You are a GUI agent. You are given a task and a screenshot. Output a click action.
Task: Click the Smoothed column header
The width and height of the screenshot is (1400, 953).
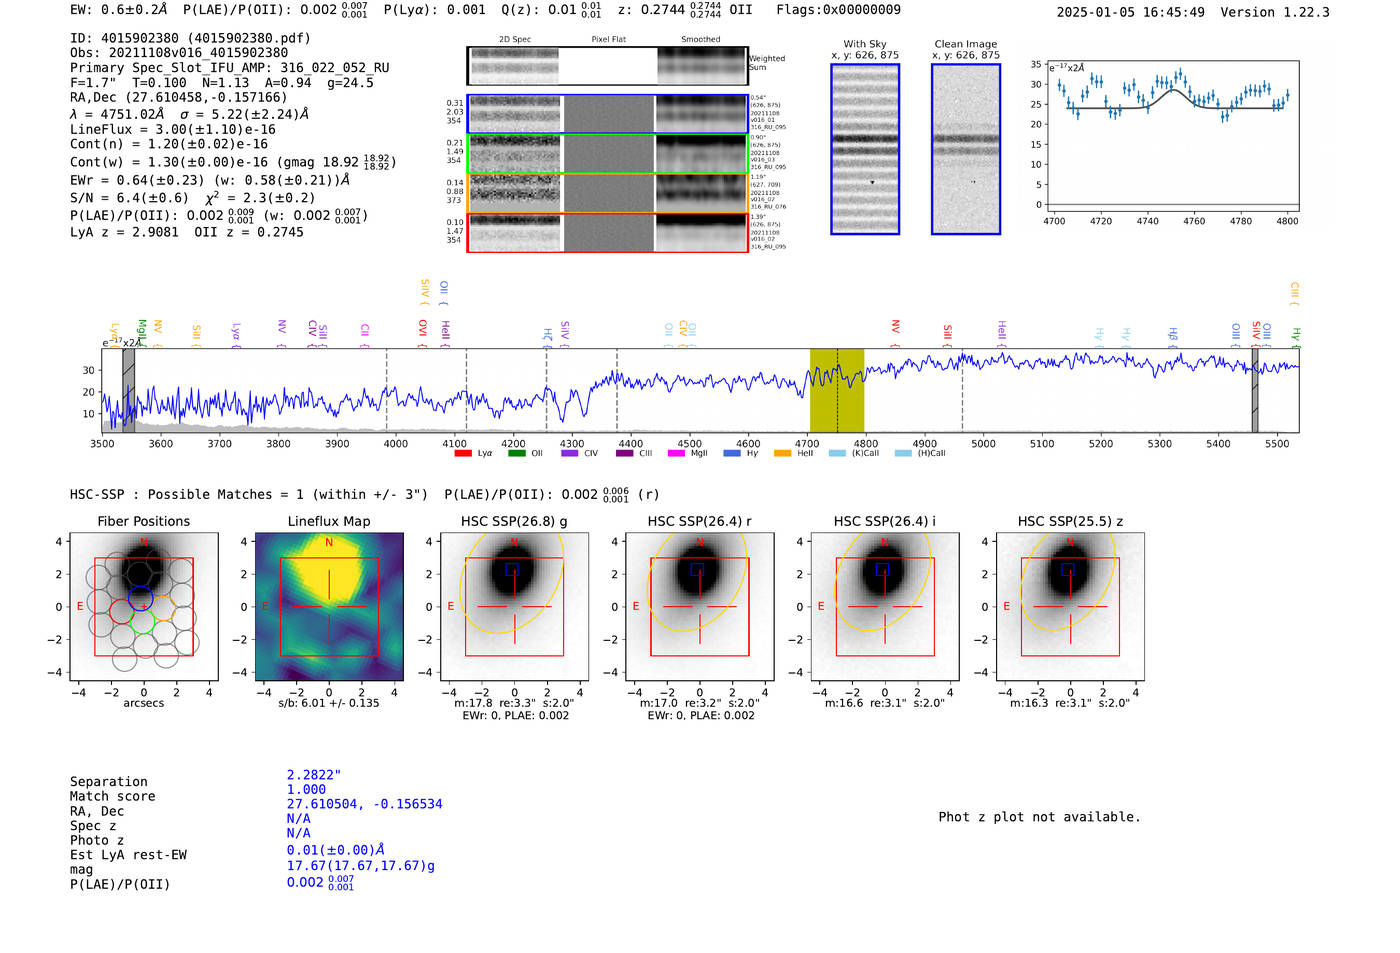click(701, 40)
